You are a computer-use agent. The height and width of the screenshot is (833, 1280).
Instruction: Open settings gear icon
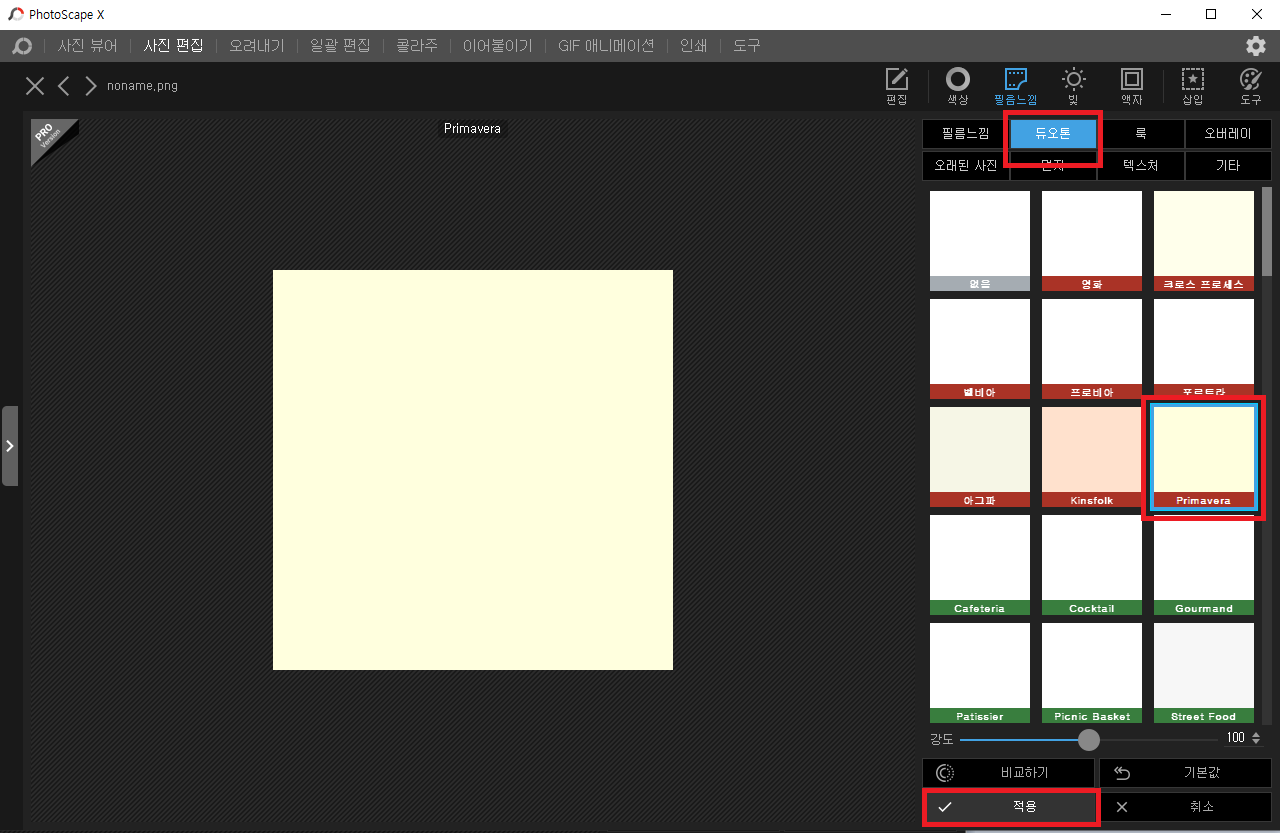pyautogui.click(x=1256, y=46)
